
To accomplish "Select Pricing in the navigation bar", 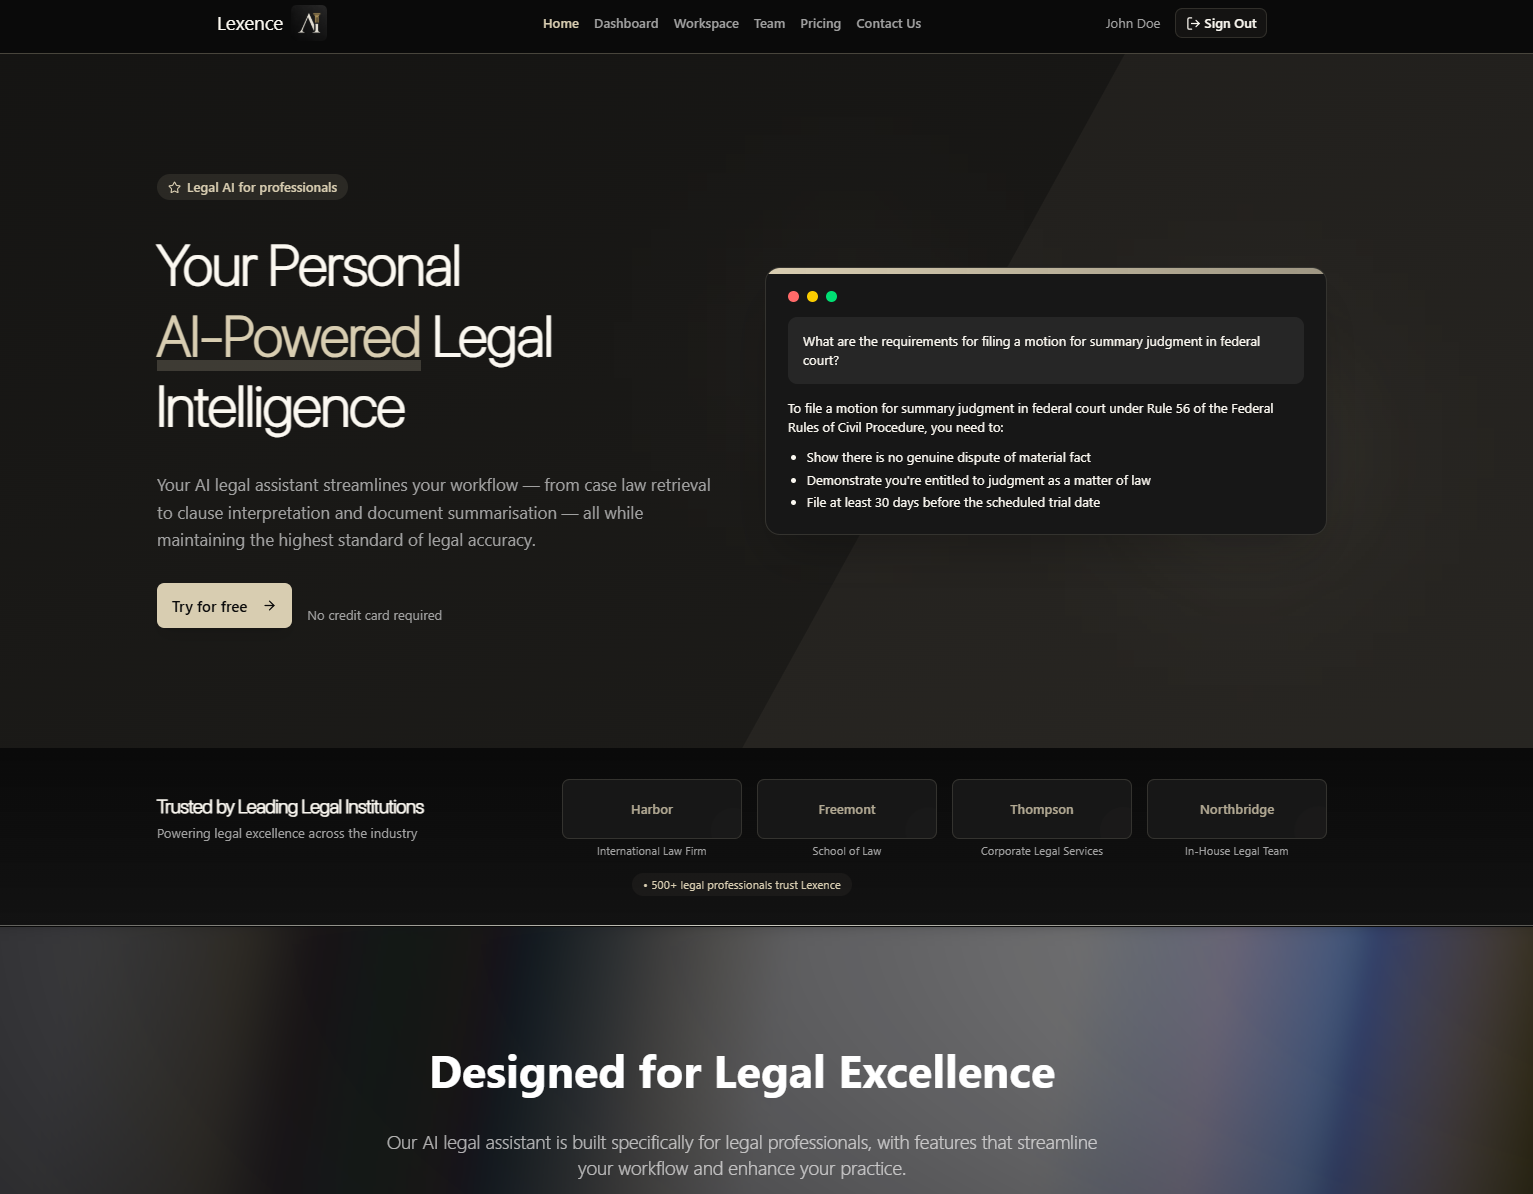I will click(820, 23).
